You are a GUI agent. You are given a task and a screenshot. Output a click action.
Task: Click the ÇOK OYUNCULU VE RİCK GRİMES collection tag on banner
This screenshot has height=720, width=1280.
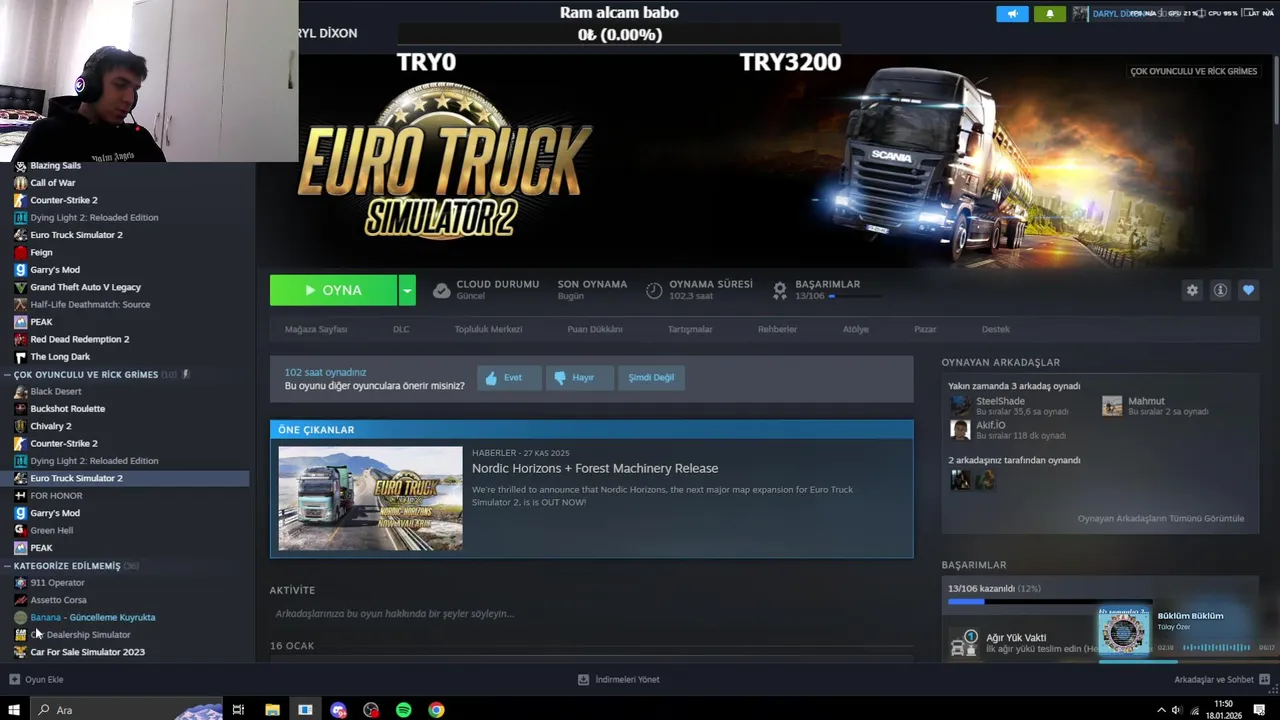coord(1193,72)
